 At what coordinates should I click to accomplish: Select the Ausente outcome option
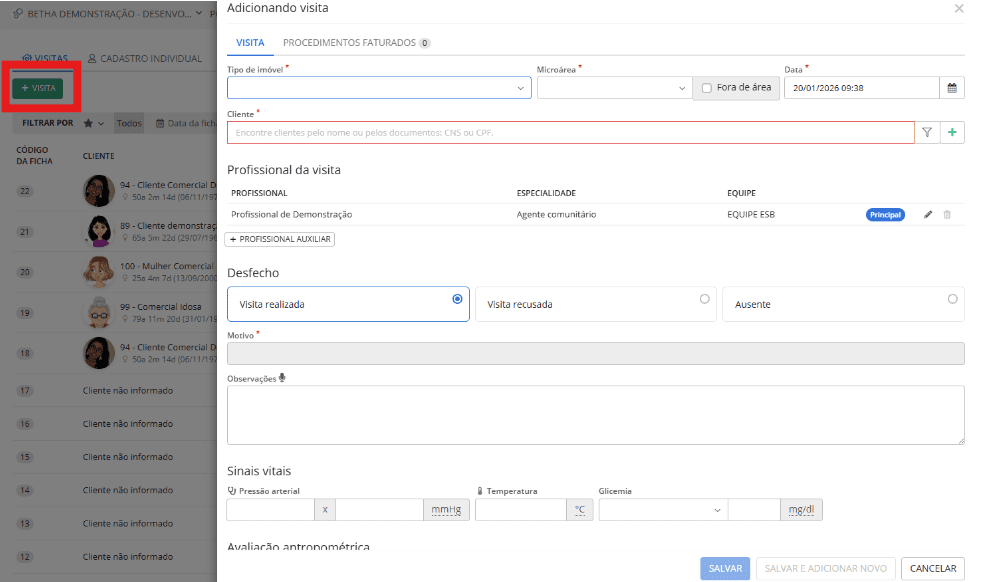(x=842, y=304)
